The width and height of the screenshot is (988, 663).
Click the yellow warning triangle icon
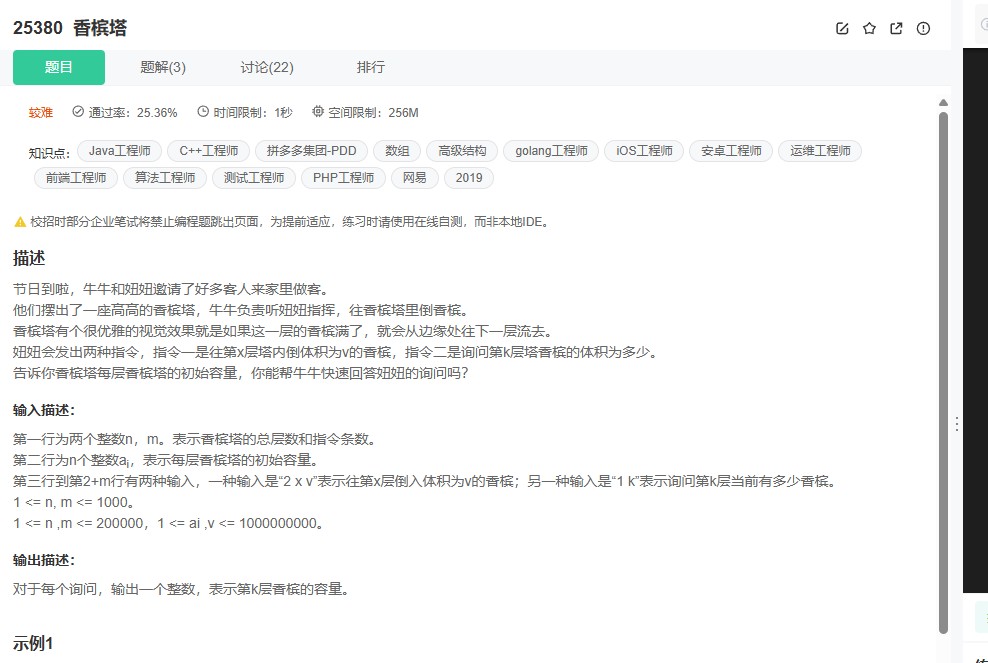[20, 222]
